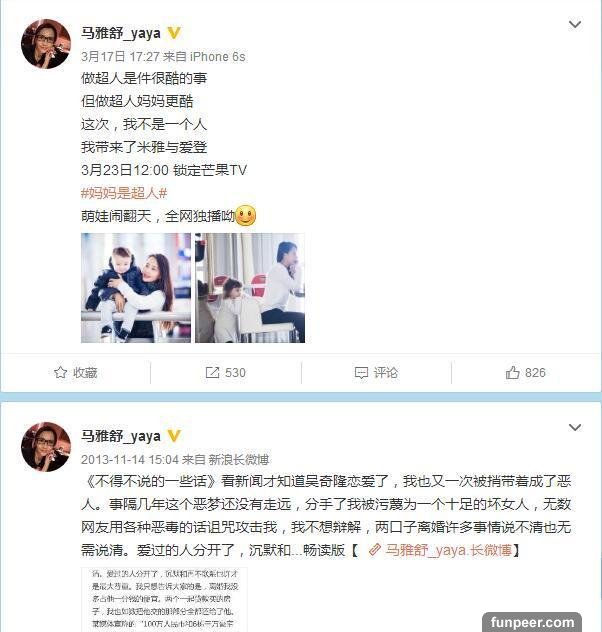Like the first post with thumbs-up icon

pyautogui.click(x=513, y=372)
